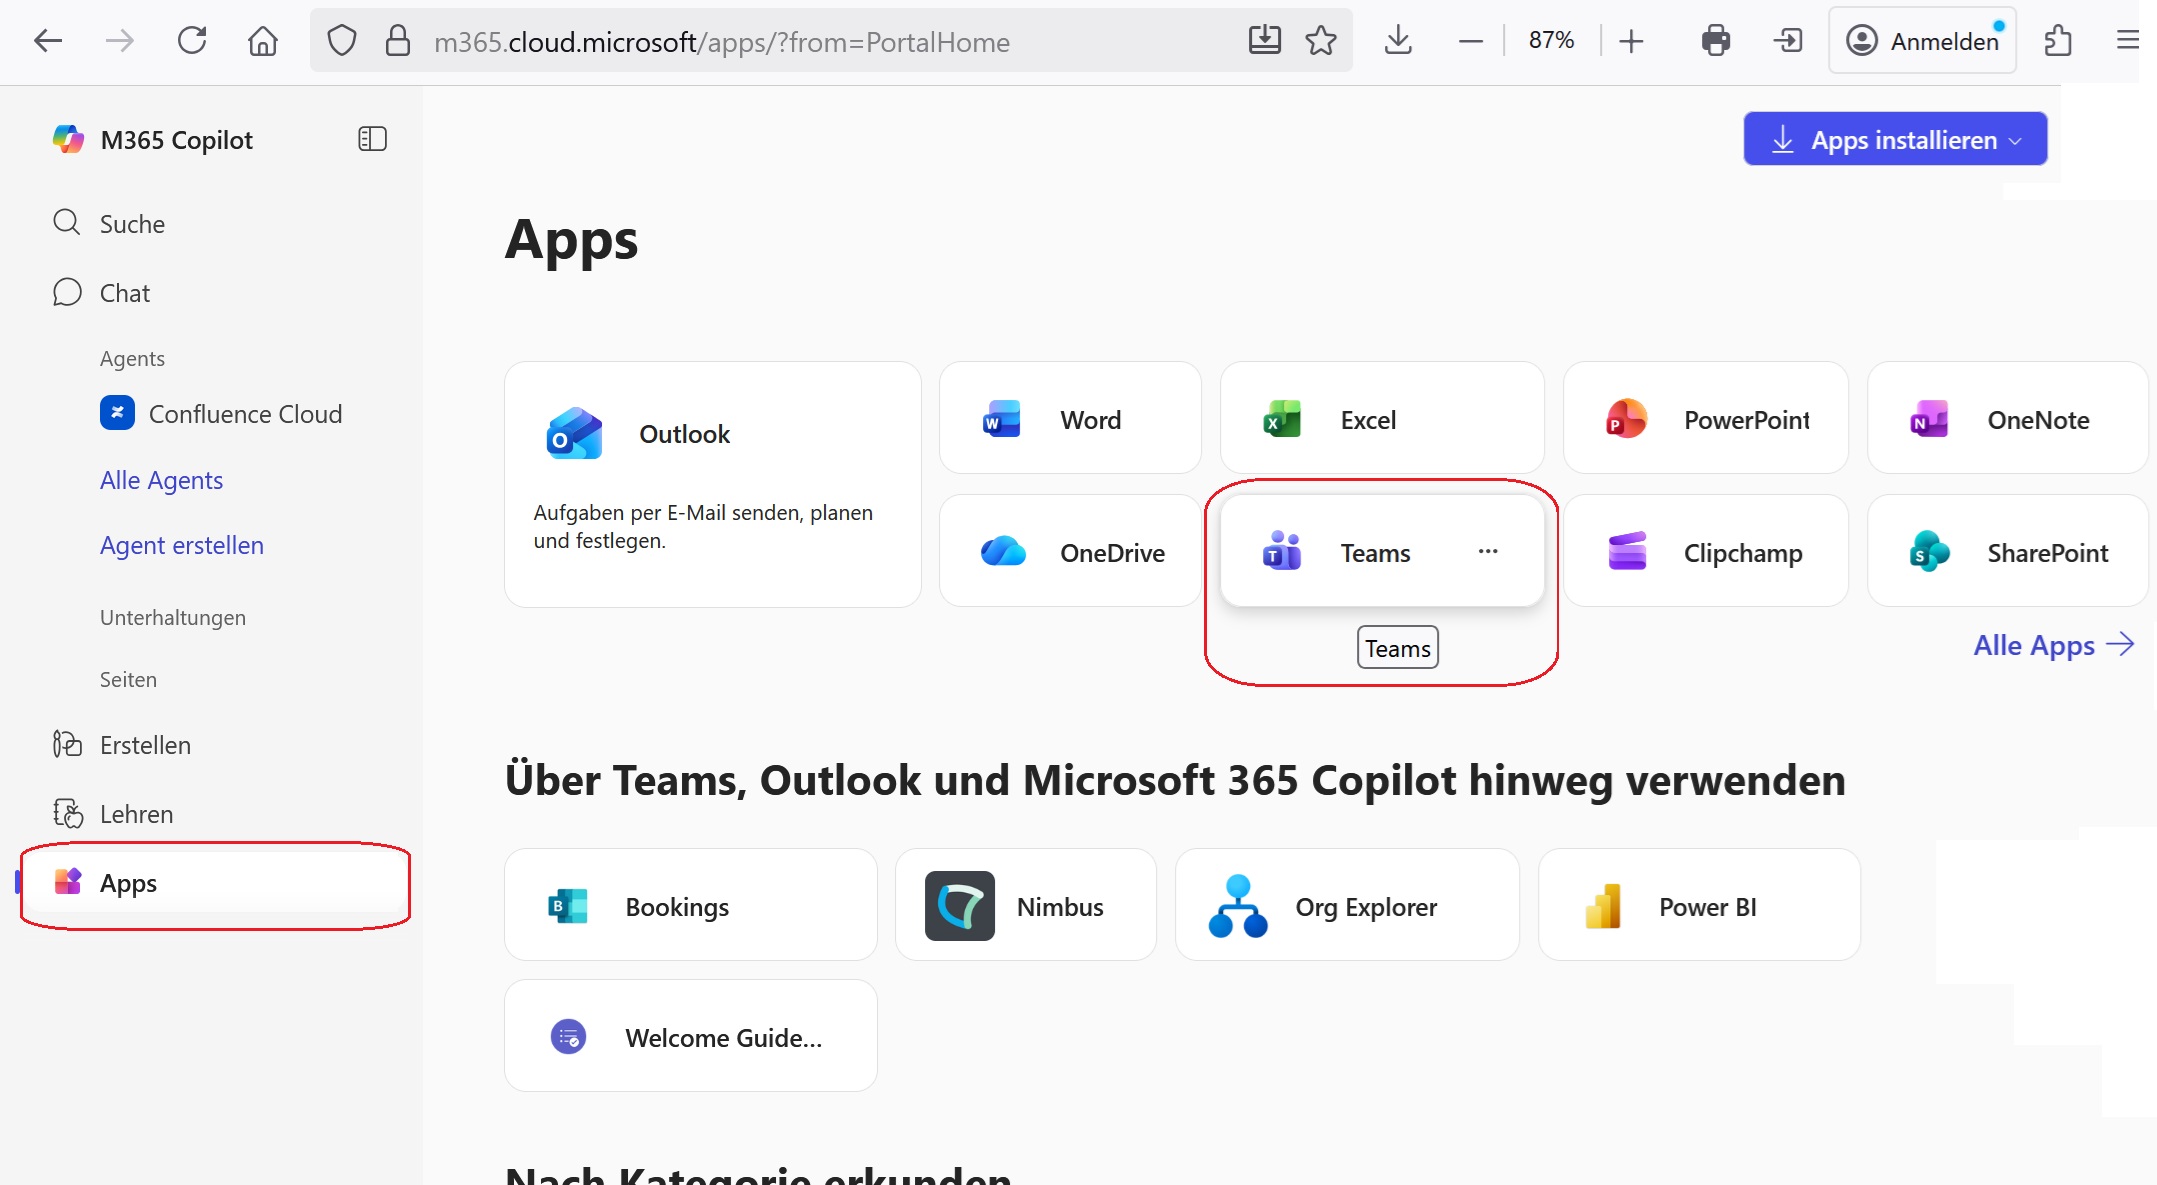
Task: Open OneNote
Action: pos(2007,419)
